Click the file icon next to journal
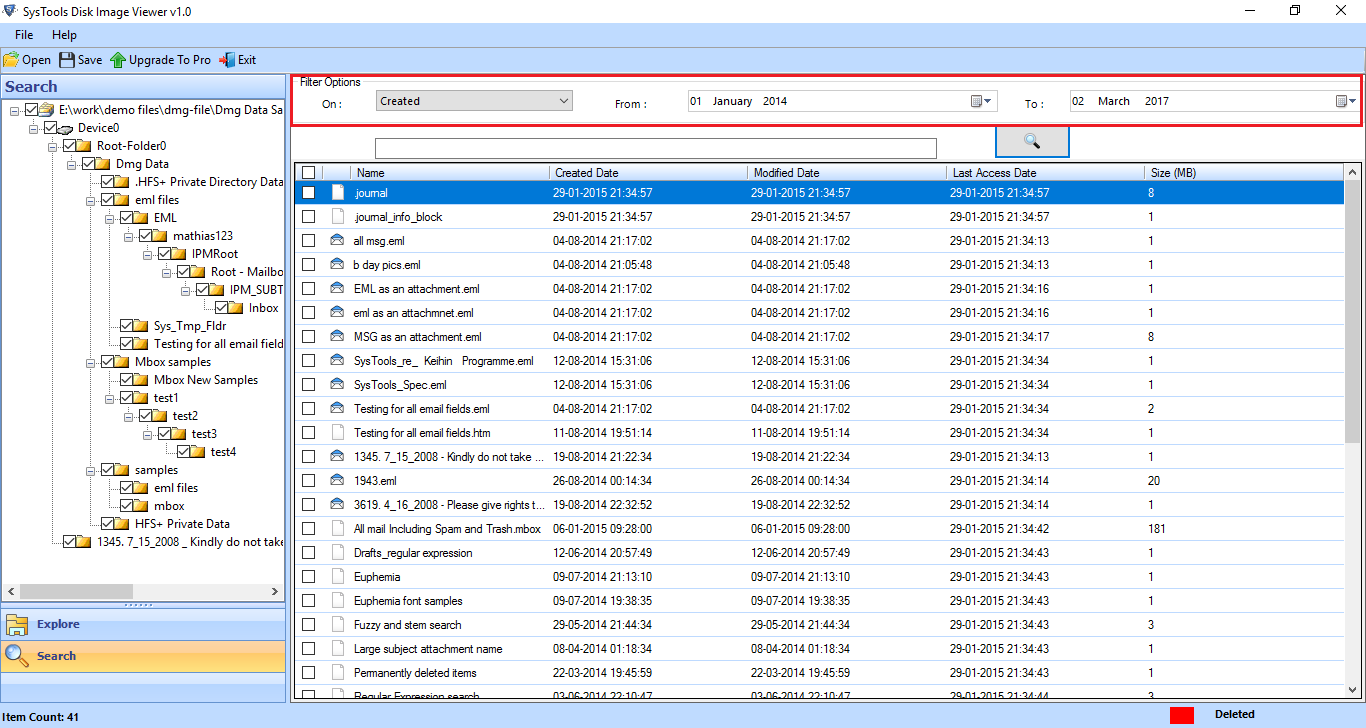Viewport: 1366px width, 728px height. 336,192
